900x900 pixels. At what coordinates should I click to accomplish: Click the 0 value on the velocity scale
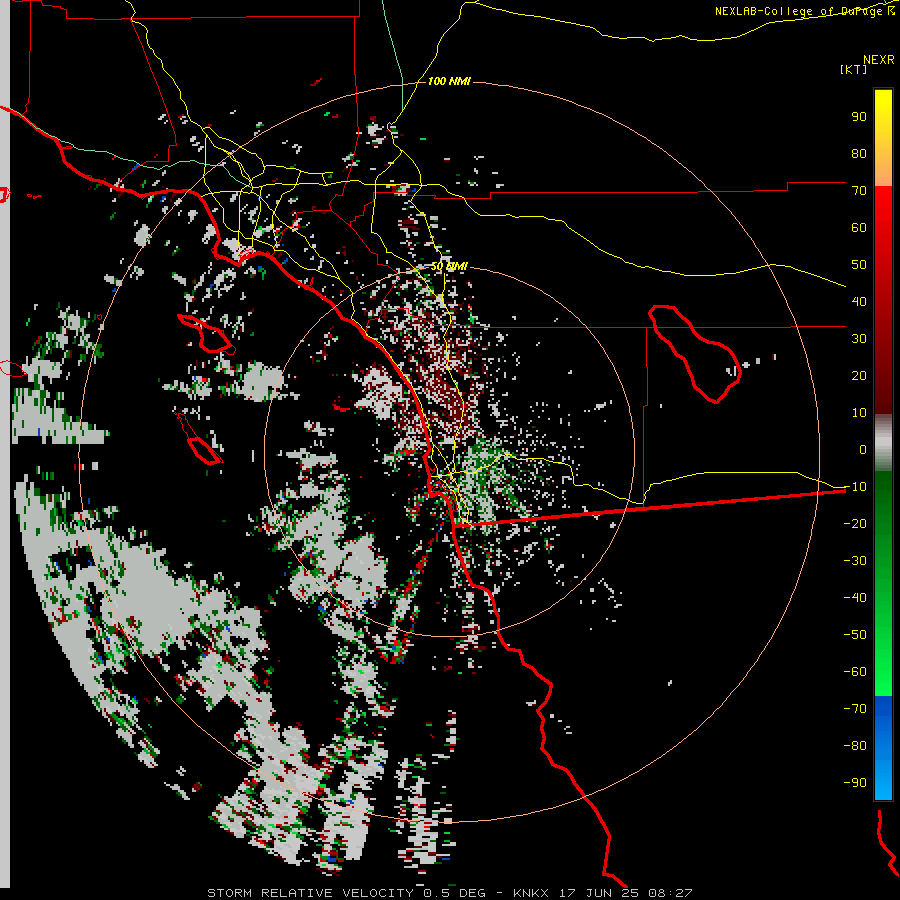863,449
